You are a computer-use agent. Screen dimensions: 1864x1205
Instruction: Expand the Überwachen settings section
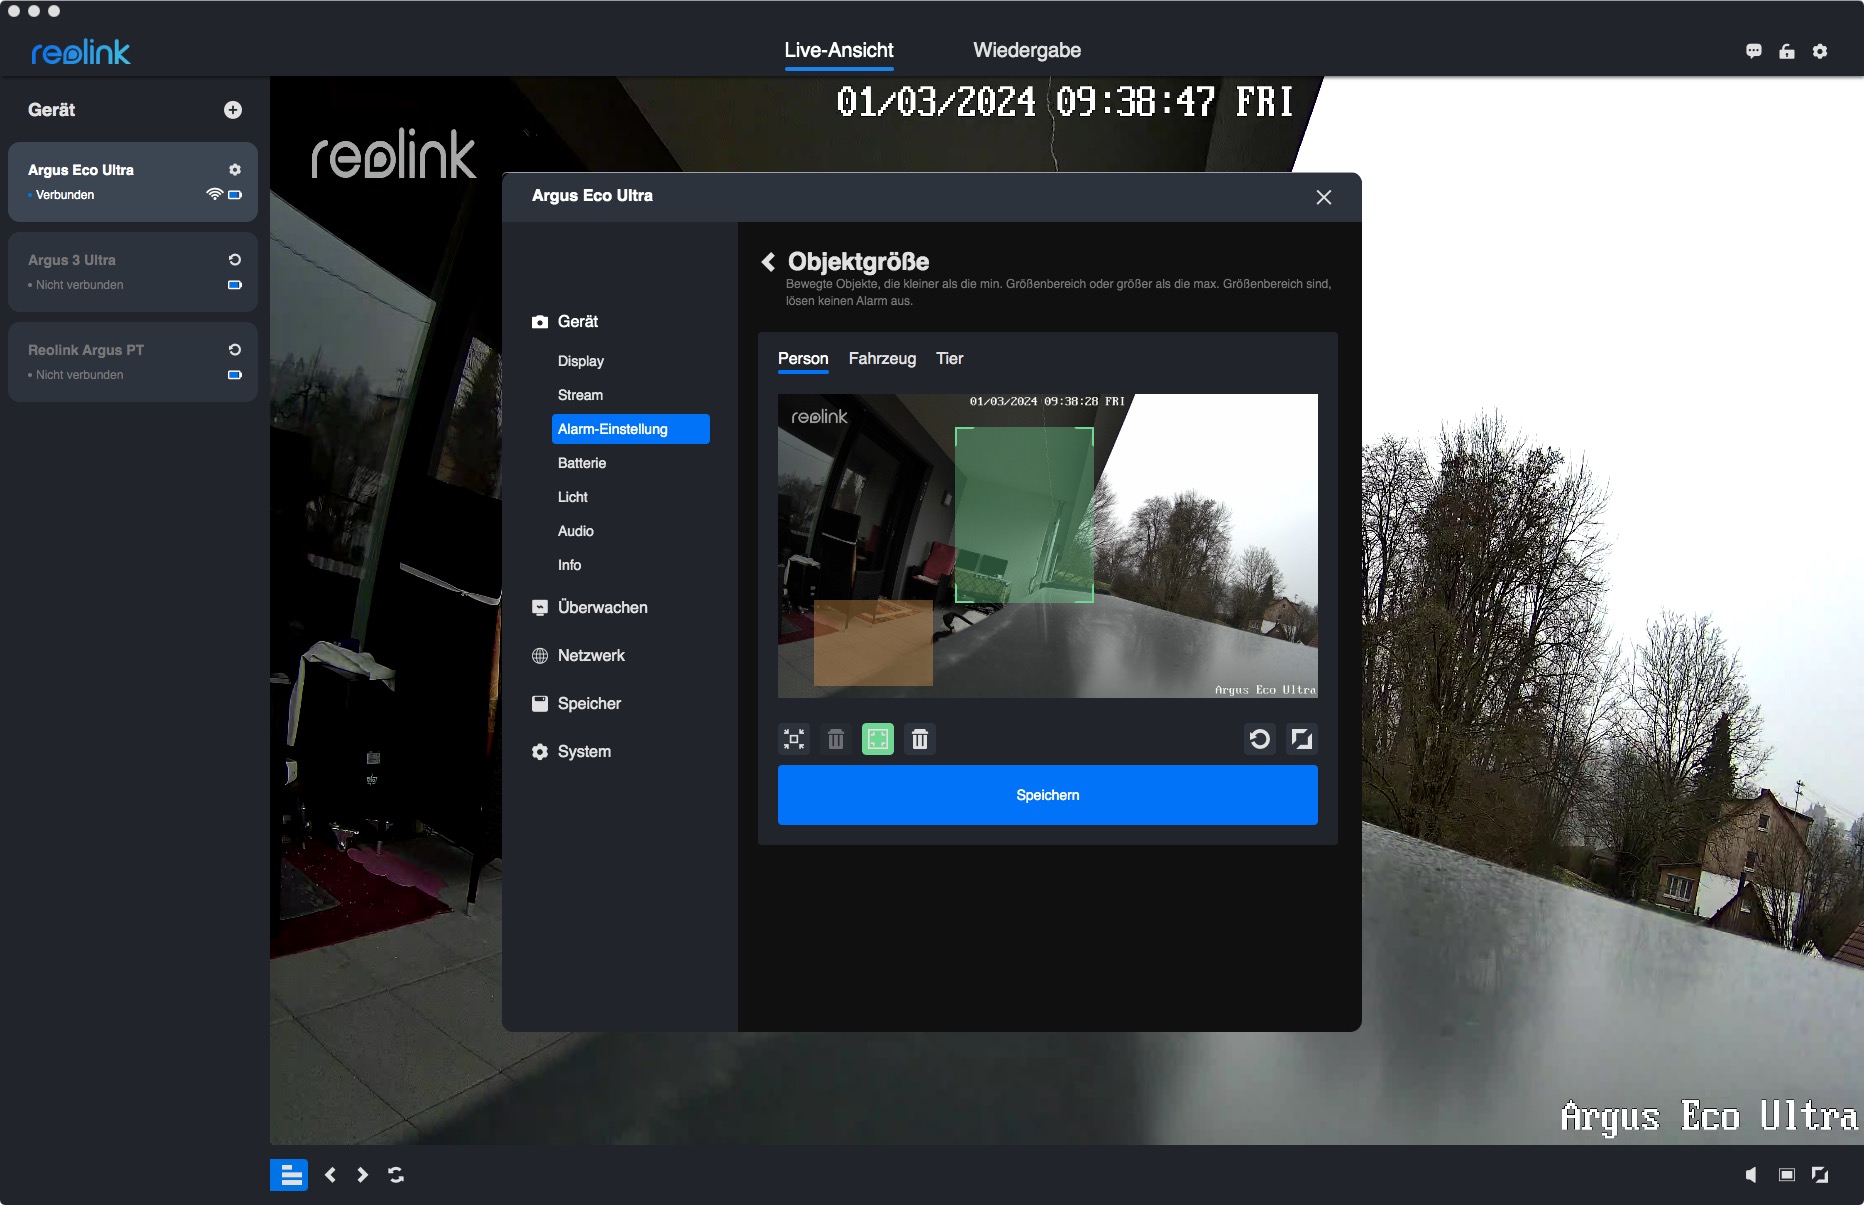tap(602, 608)
